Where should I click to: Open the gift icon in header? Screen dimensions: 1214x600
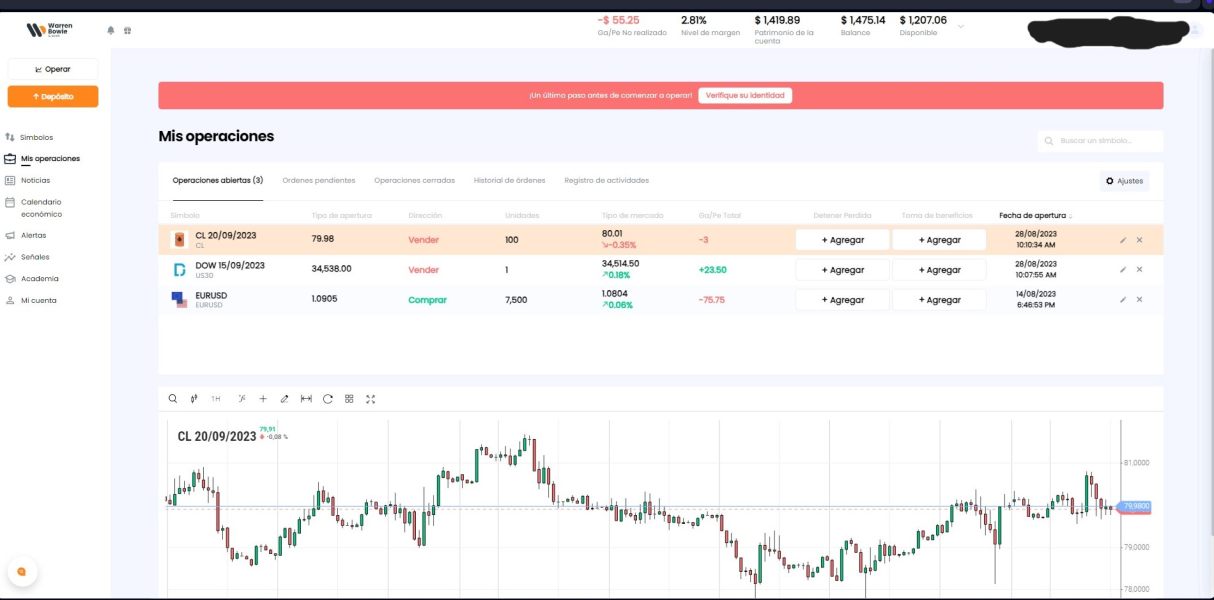pos(127,30)
